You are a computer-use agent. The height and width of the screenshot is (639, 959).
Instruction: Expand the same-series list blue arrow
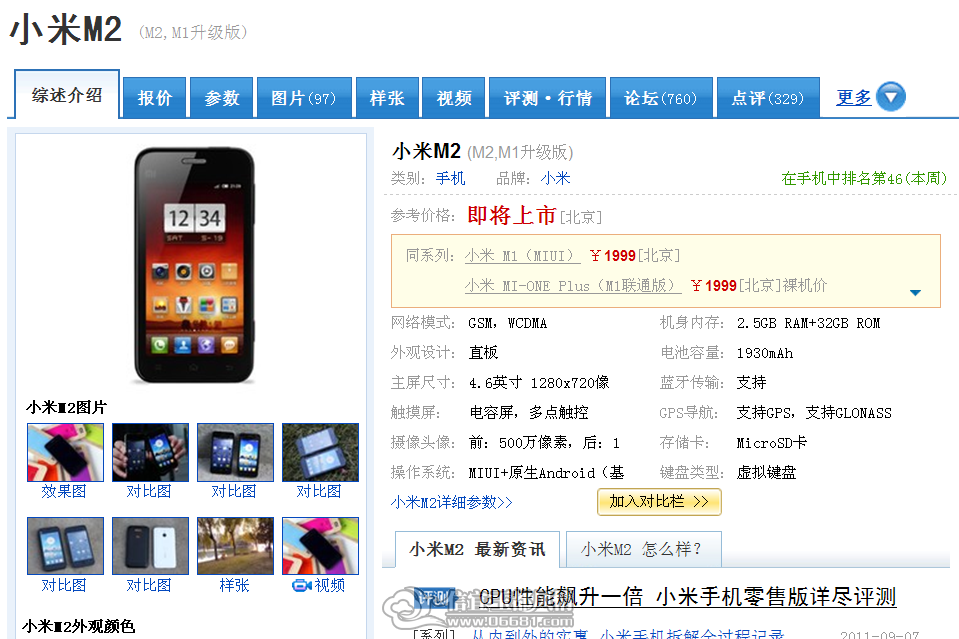pyautogui.click(x=915, y=292)
